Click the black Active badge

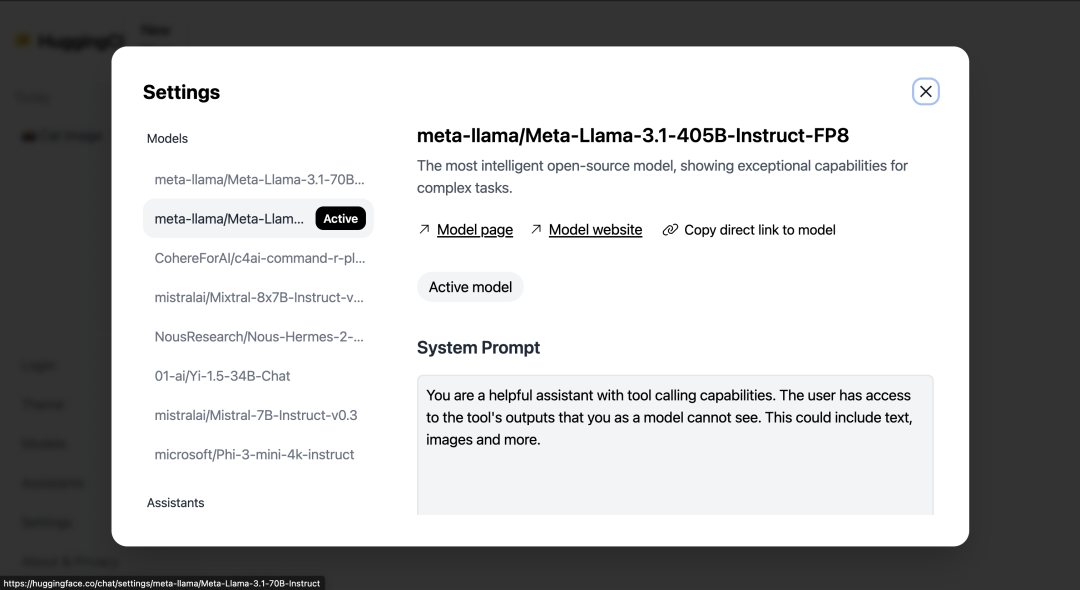pos(340,219)
